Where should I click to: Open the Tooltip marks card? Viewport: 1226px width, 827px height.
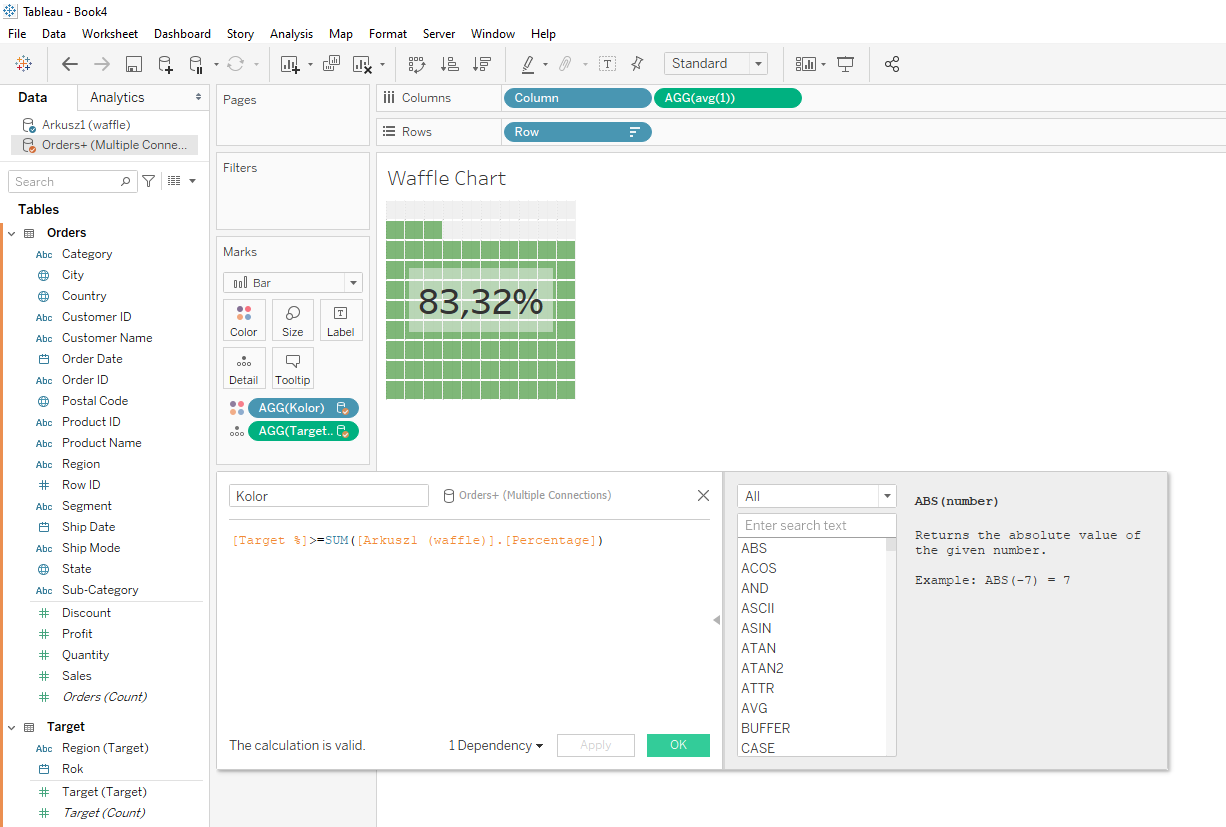coord(292,368)
